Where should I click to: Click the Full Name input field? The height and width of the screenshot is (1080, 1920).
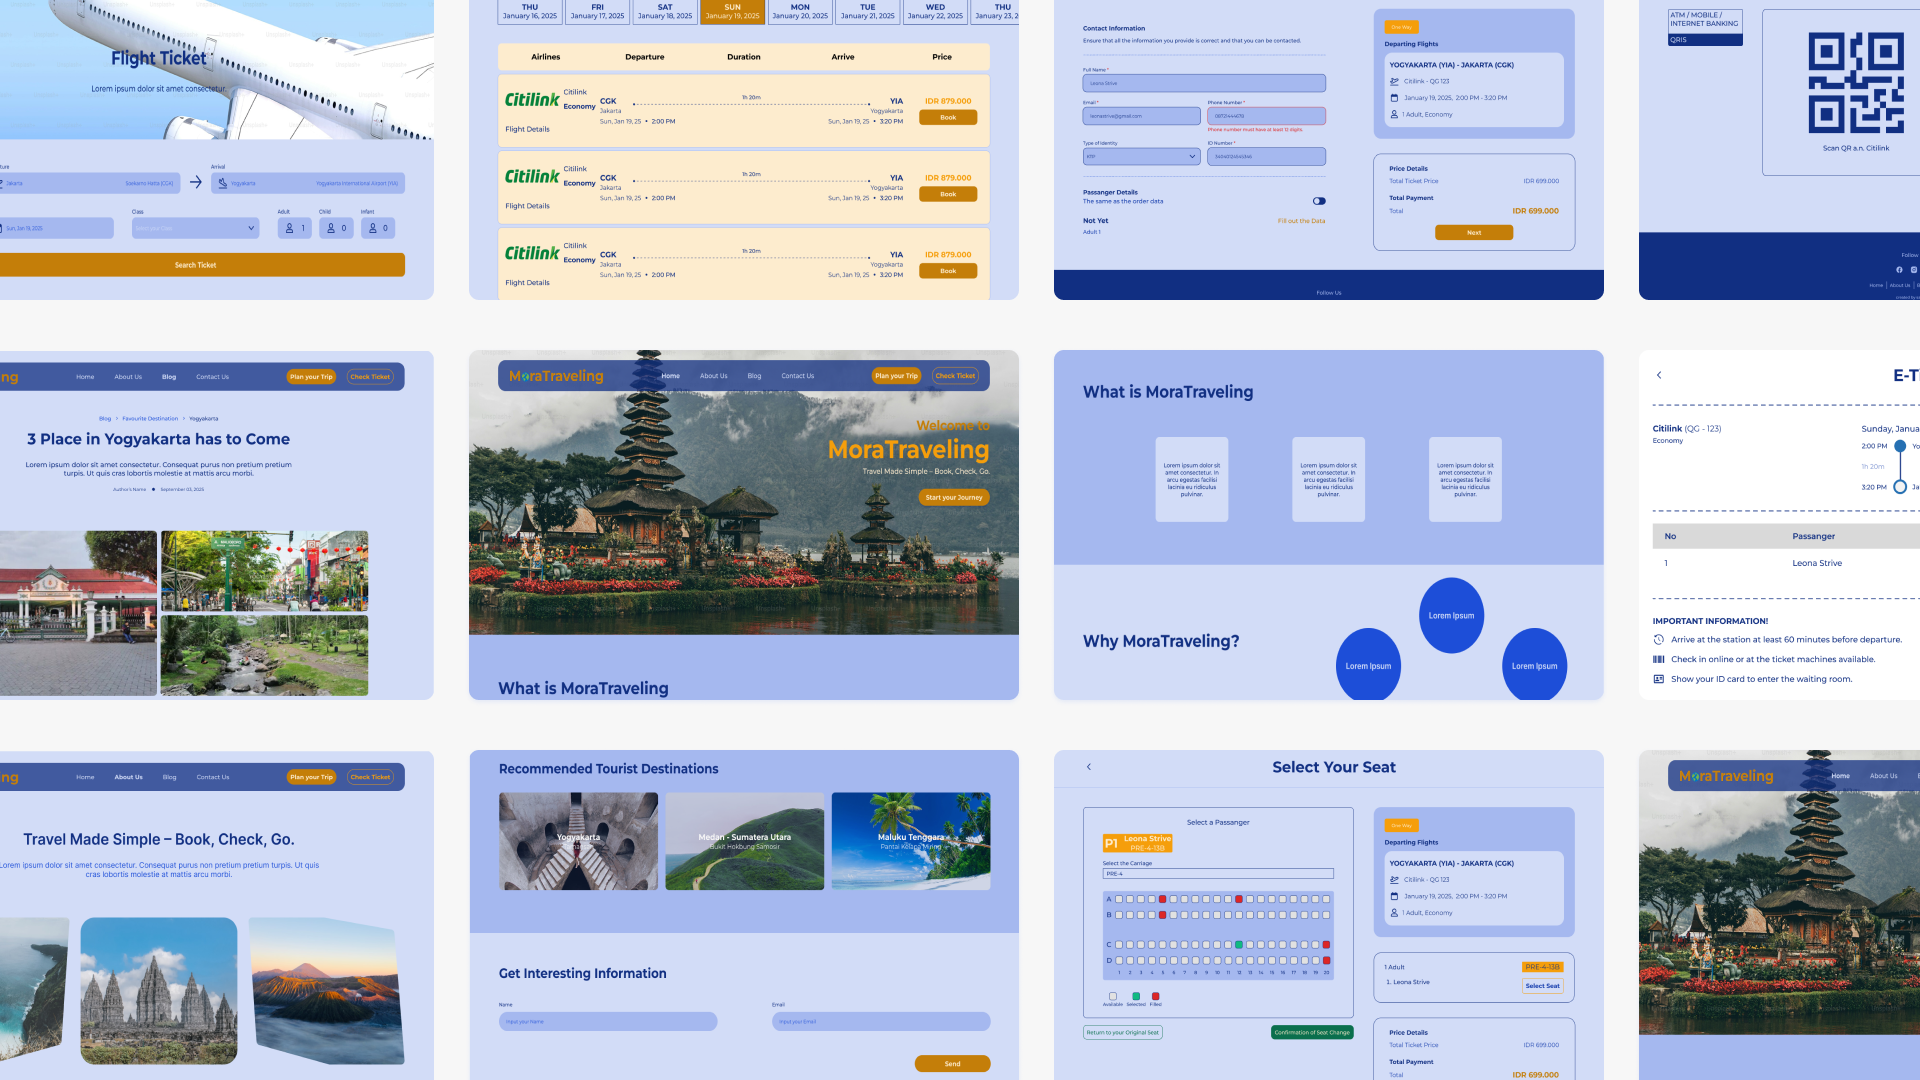(1204, 83)
